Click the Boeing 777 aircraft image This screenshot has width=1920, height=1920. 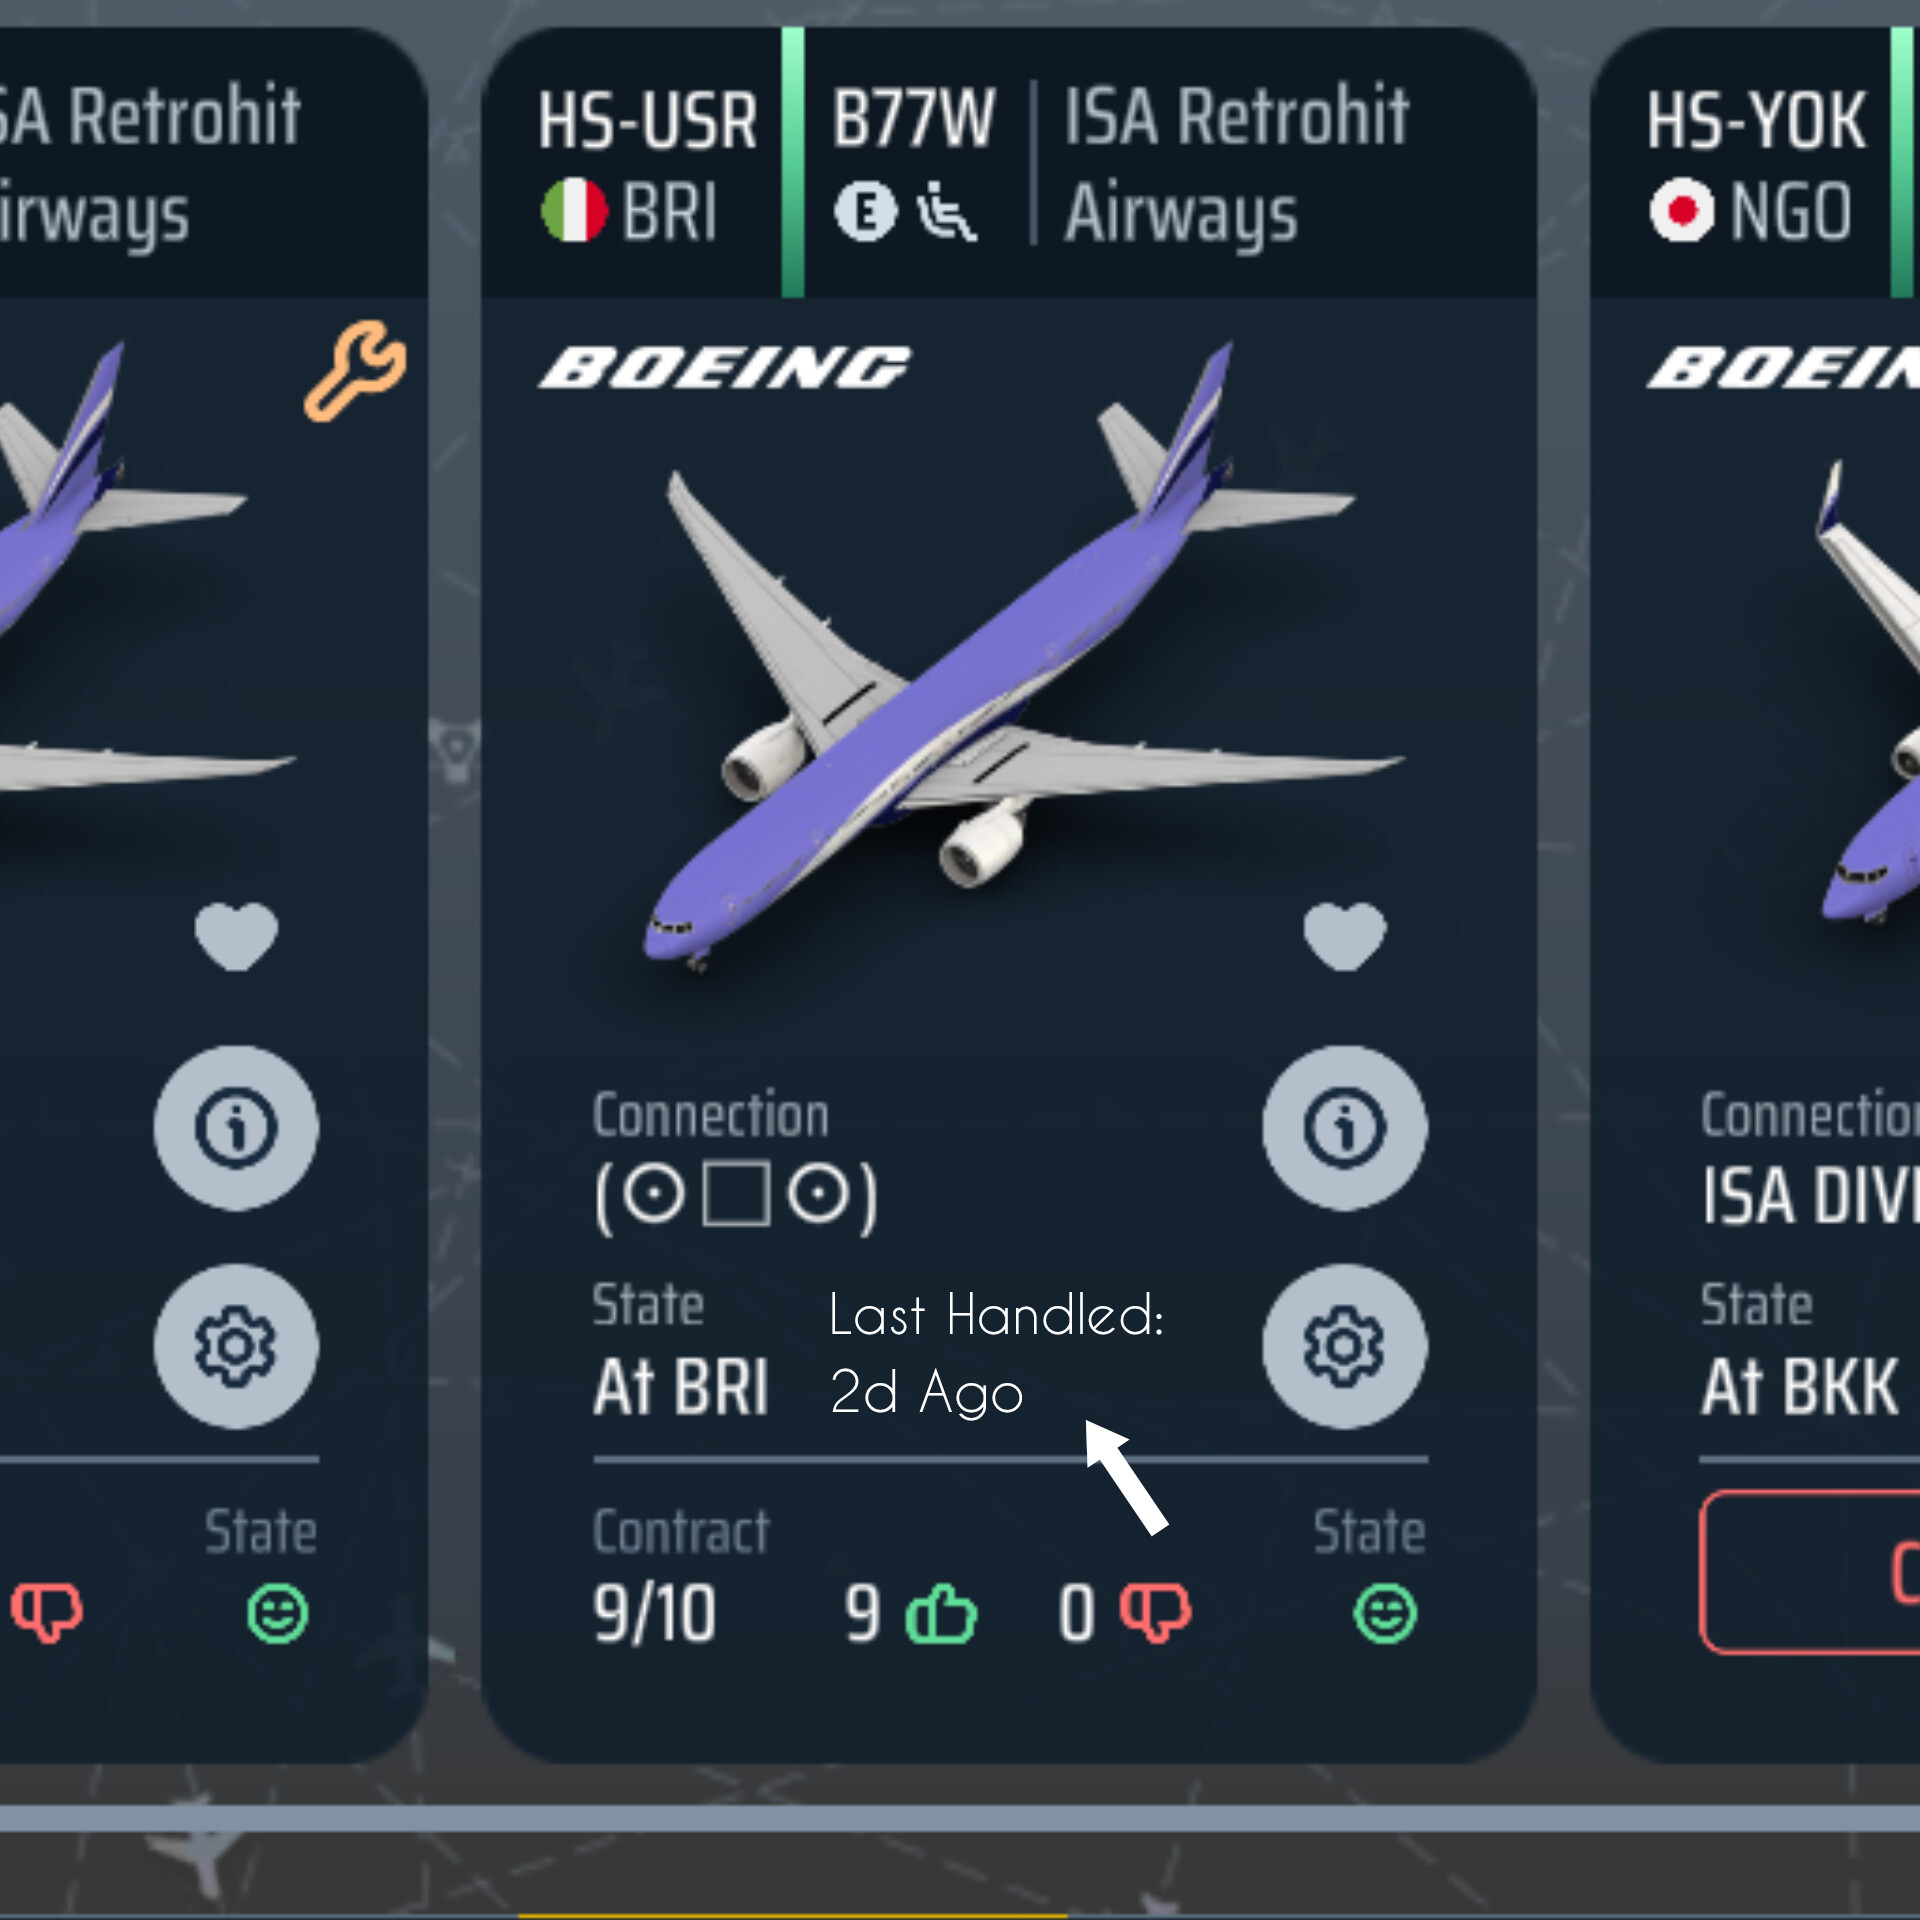tap(1022, 660)
